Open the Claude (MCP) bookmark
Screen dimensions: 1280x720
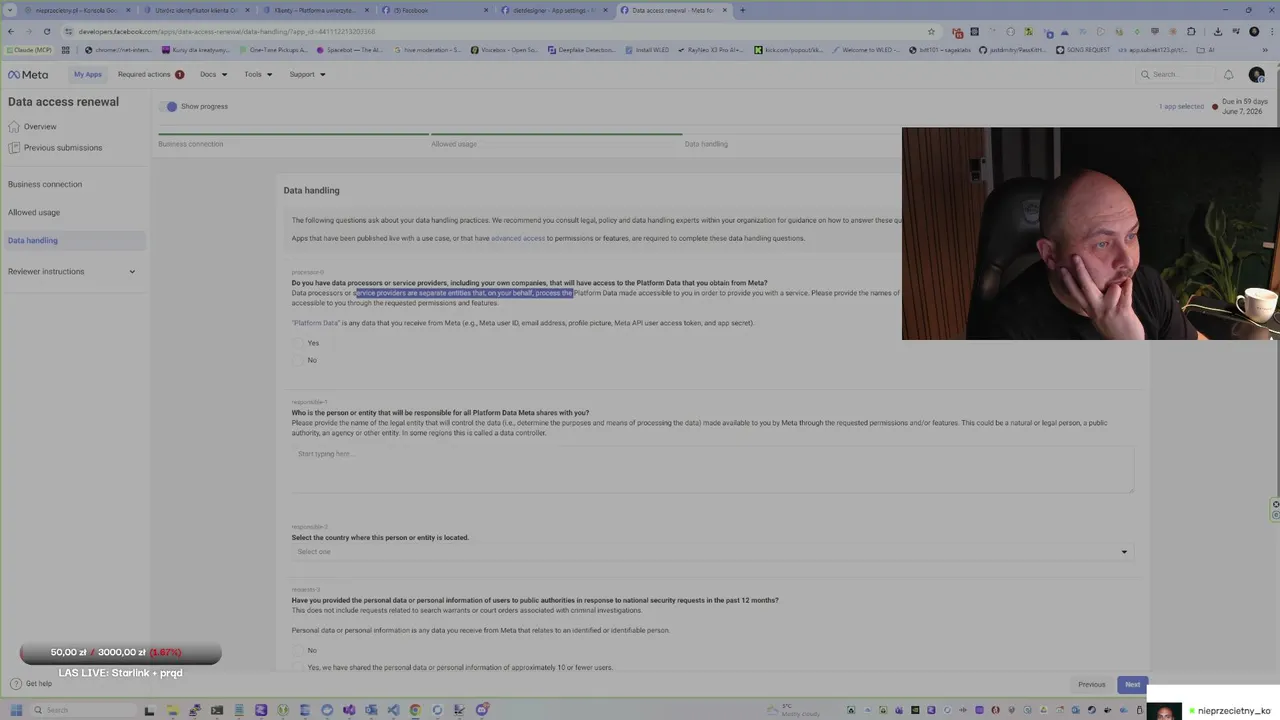28,50
